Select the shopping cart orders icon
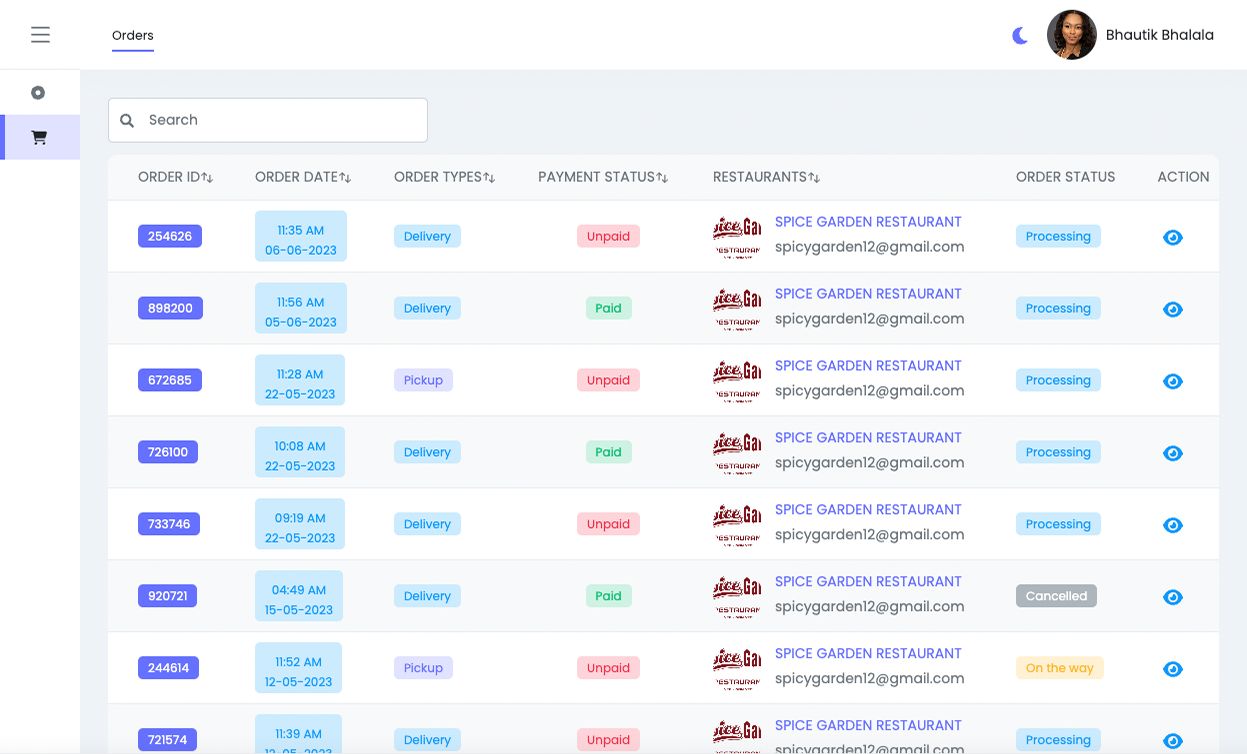1247x754 pixels. [39, 138]
